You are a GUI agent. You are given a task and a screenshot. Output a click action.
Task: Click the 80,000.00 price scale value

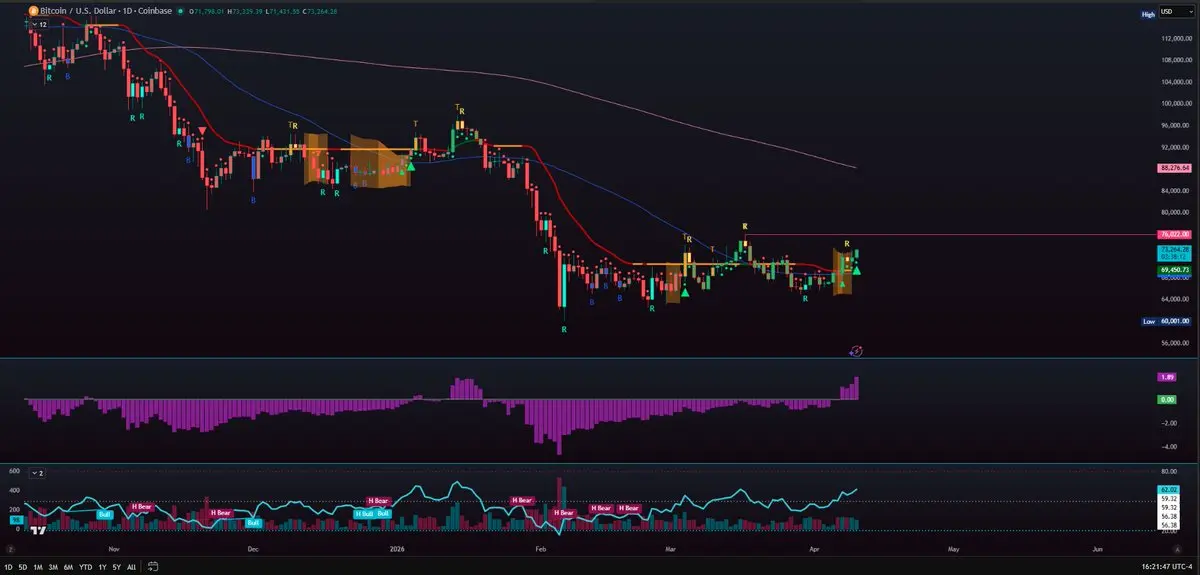(1175, 212)
